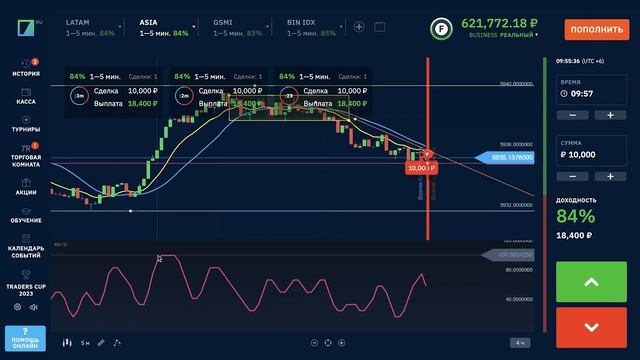The height and width of the screenshot is (360, 640).
Task: Zoom in the chart
Action: click(342, 343)
